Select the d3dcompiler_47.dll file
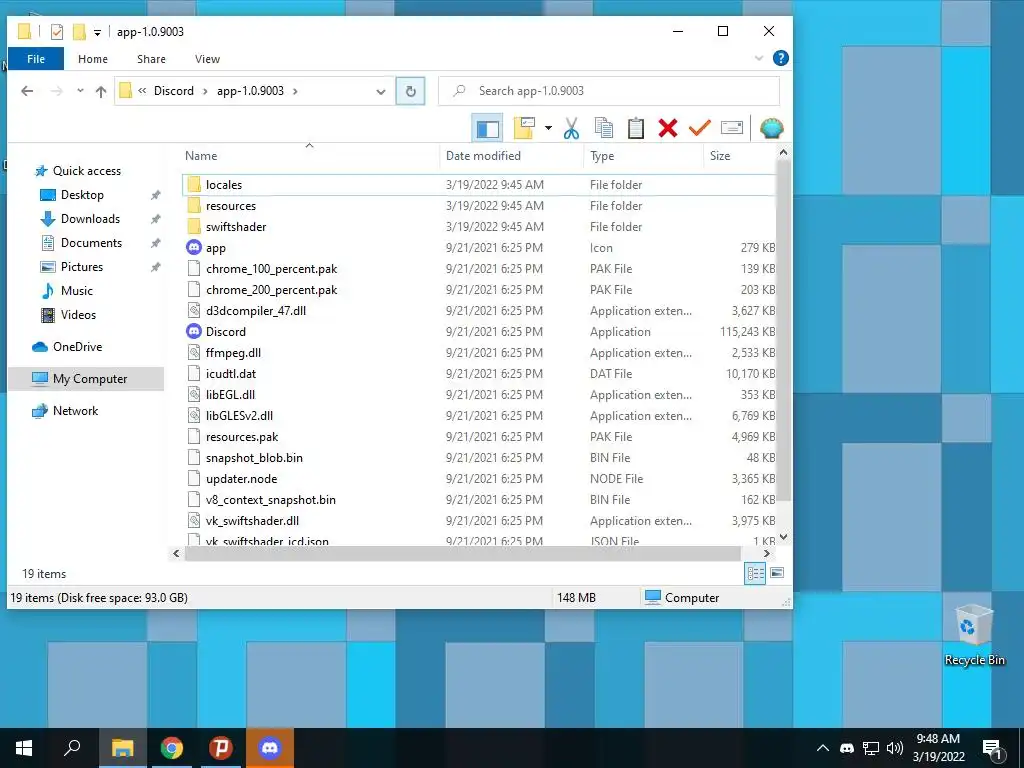The height and width of the screenshot is (768, 1024). click(x=479, y=311)
